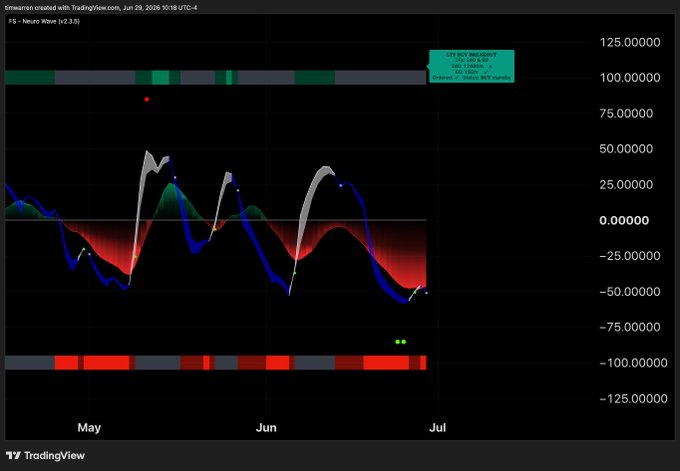Click the TradingView logo at the bottom

pyautogui.click(x=45, y=455)
